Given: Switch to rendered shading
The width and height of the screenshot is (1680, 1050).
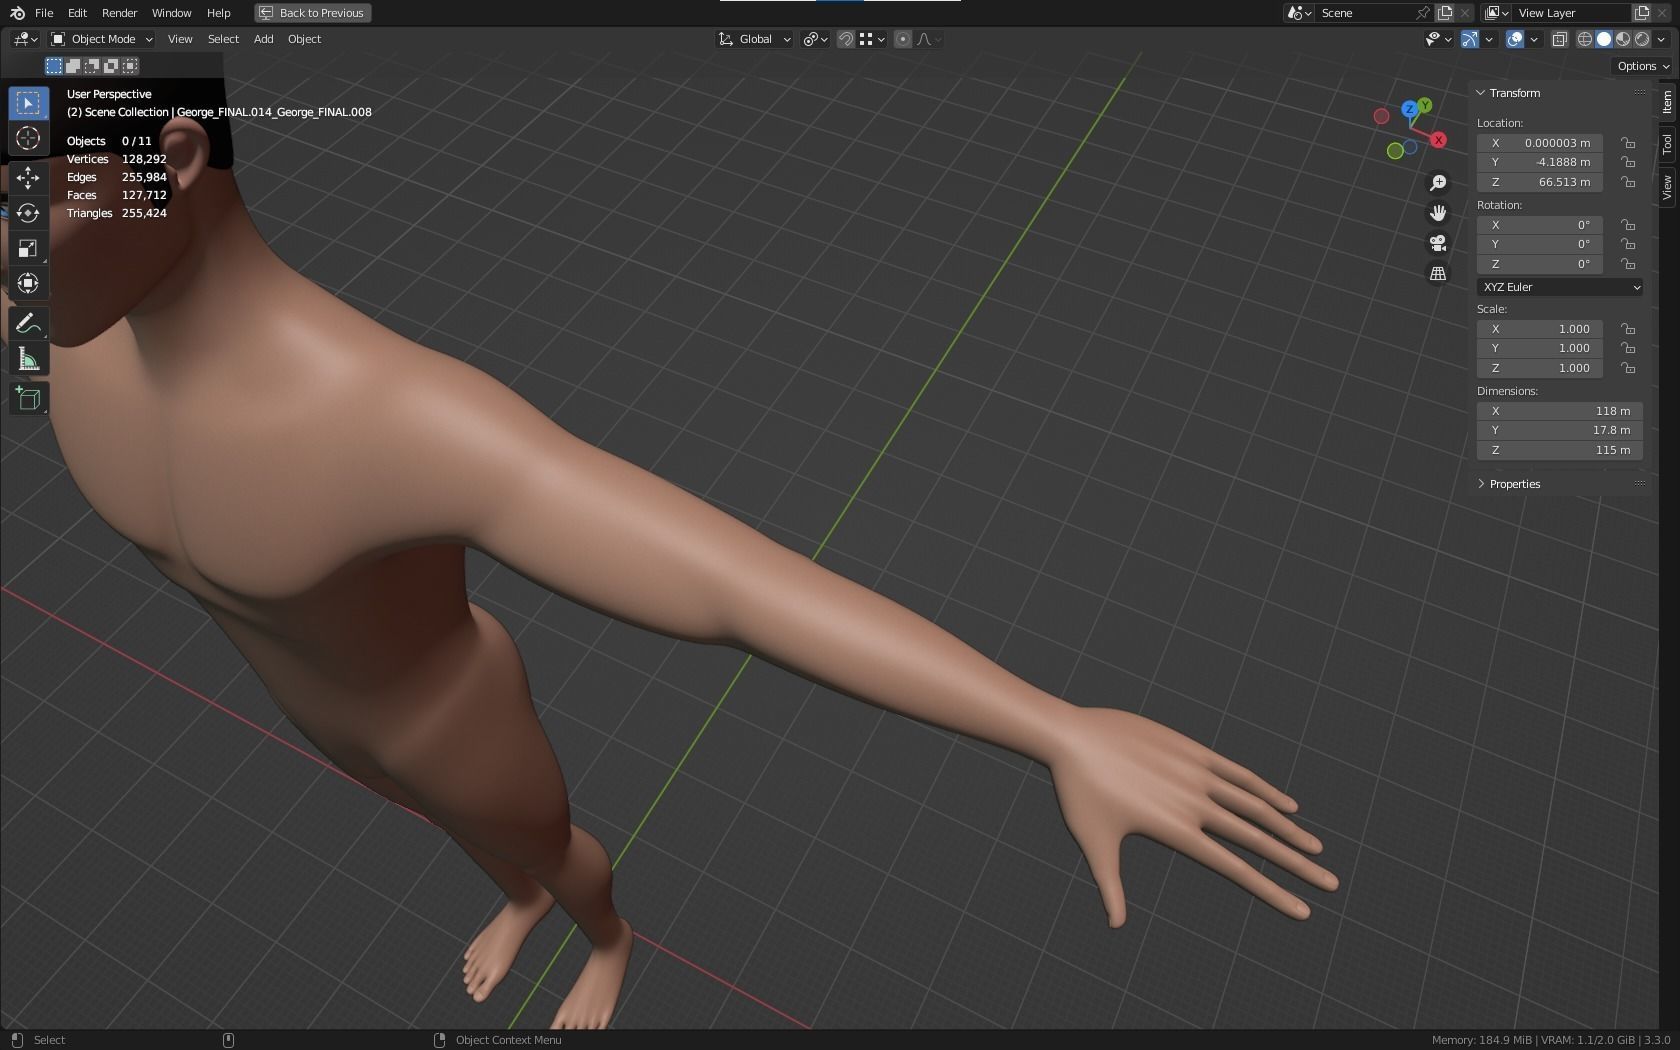Looking at the screenshot, I should (x=1642, y=39).
